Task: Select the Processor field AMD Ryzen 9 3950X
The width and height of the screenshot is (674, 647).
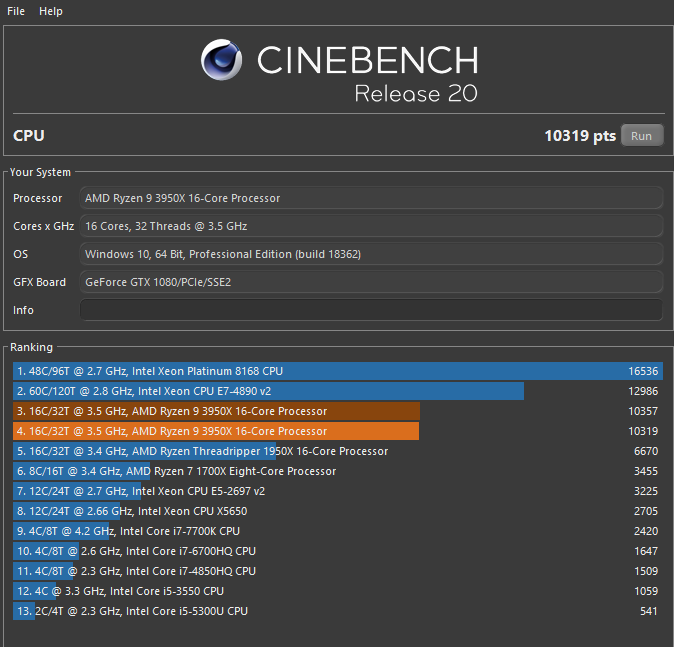Action: [x=371, y=198]
